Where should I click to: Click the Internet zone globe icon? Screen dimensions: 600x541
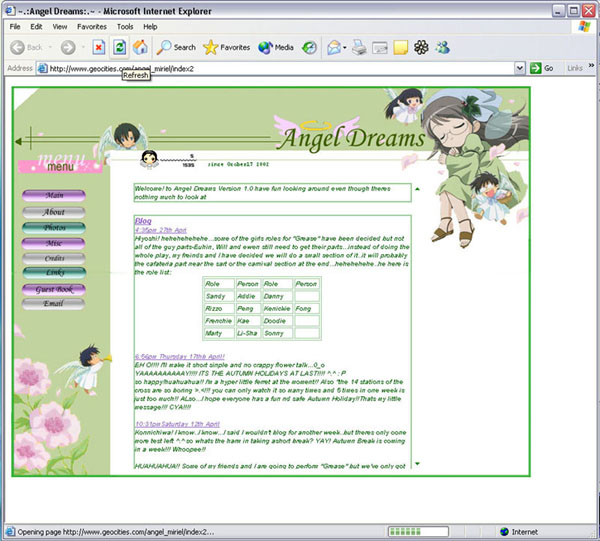click(504, 531)
